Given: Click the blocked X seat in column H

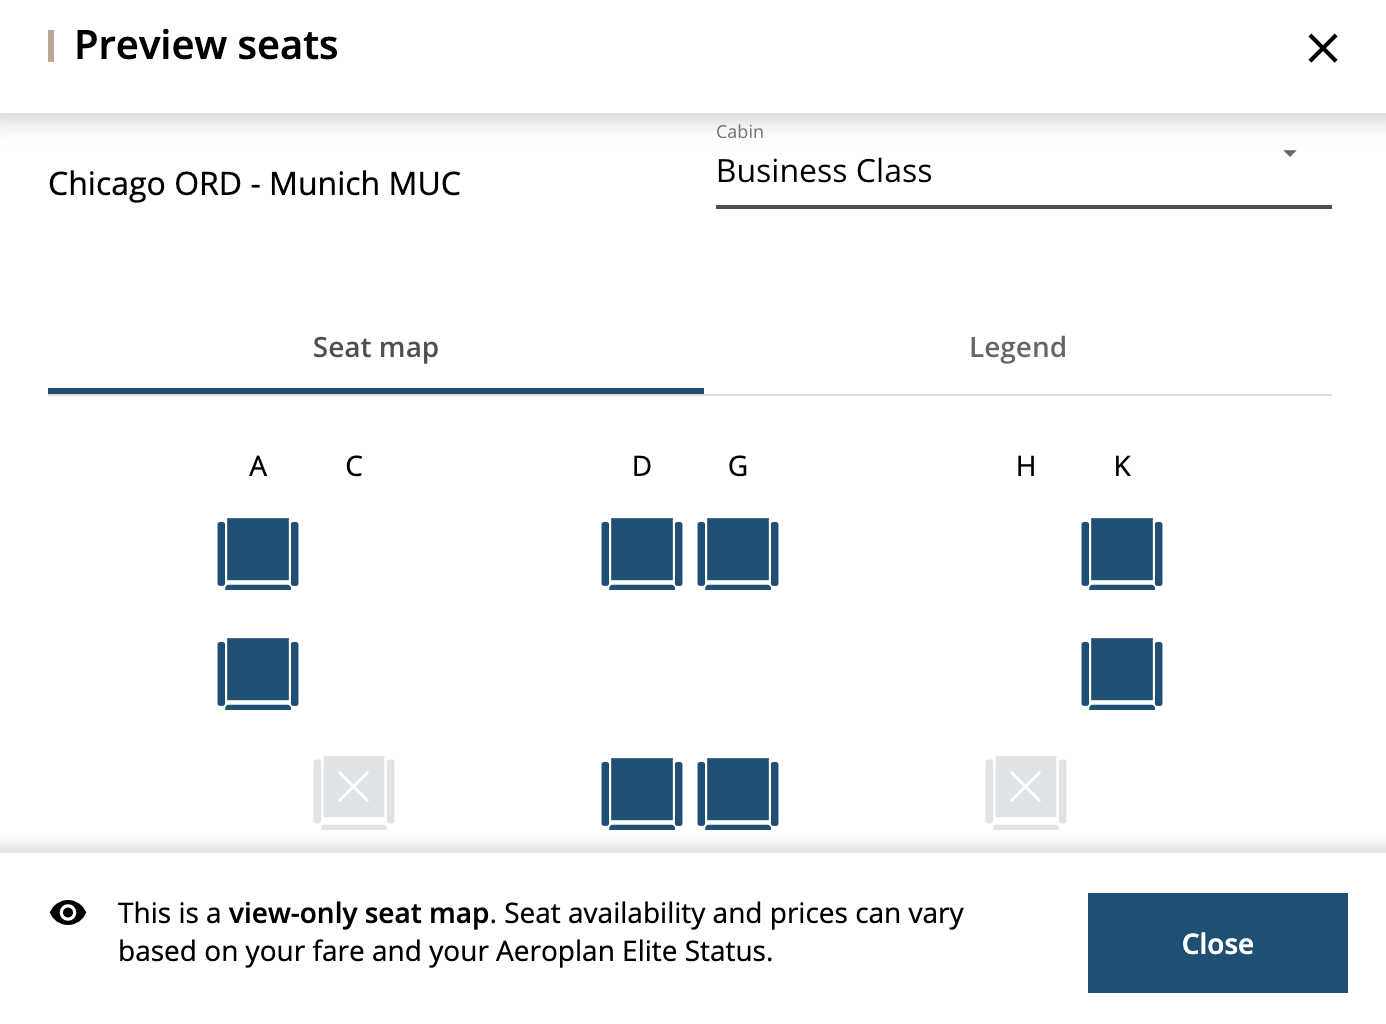Looking at the screenshot, I should click(1025, 789).
